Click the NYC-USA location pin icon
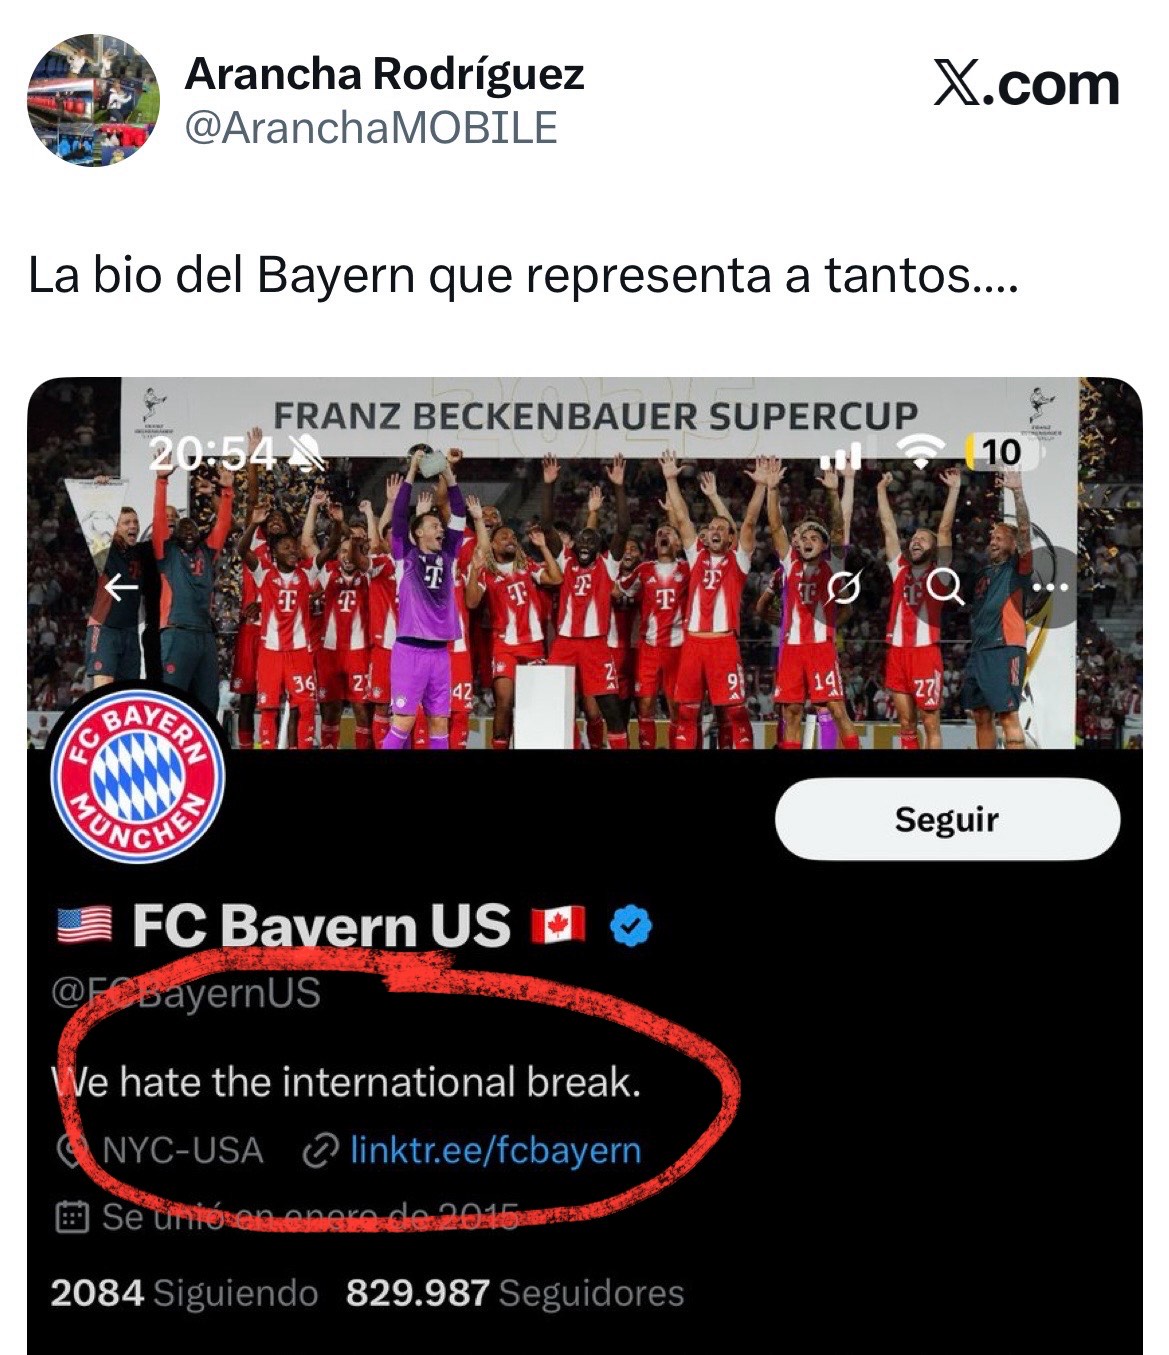 tap(71, 1152)
